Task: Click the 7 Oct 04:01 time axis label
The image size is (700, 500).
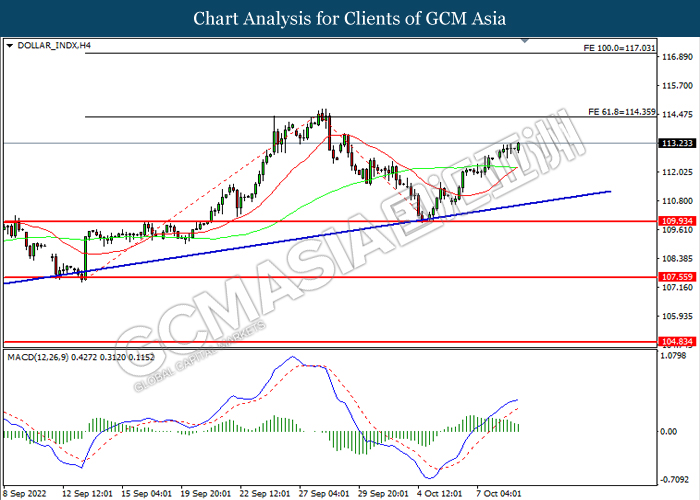Action: [499, 494]
